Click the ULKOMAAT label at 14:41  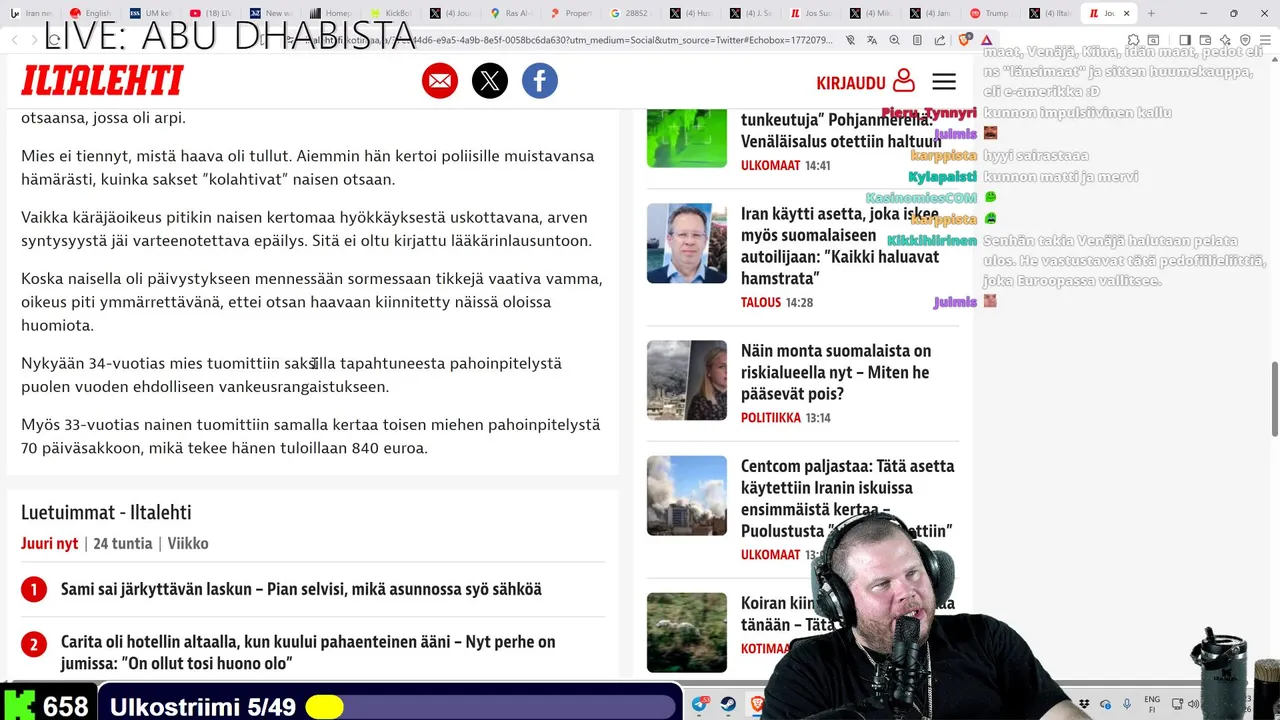771,165
